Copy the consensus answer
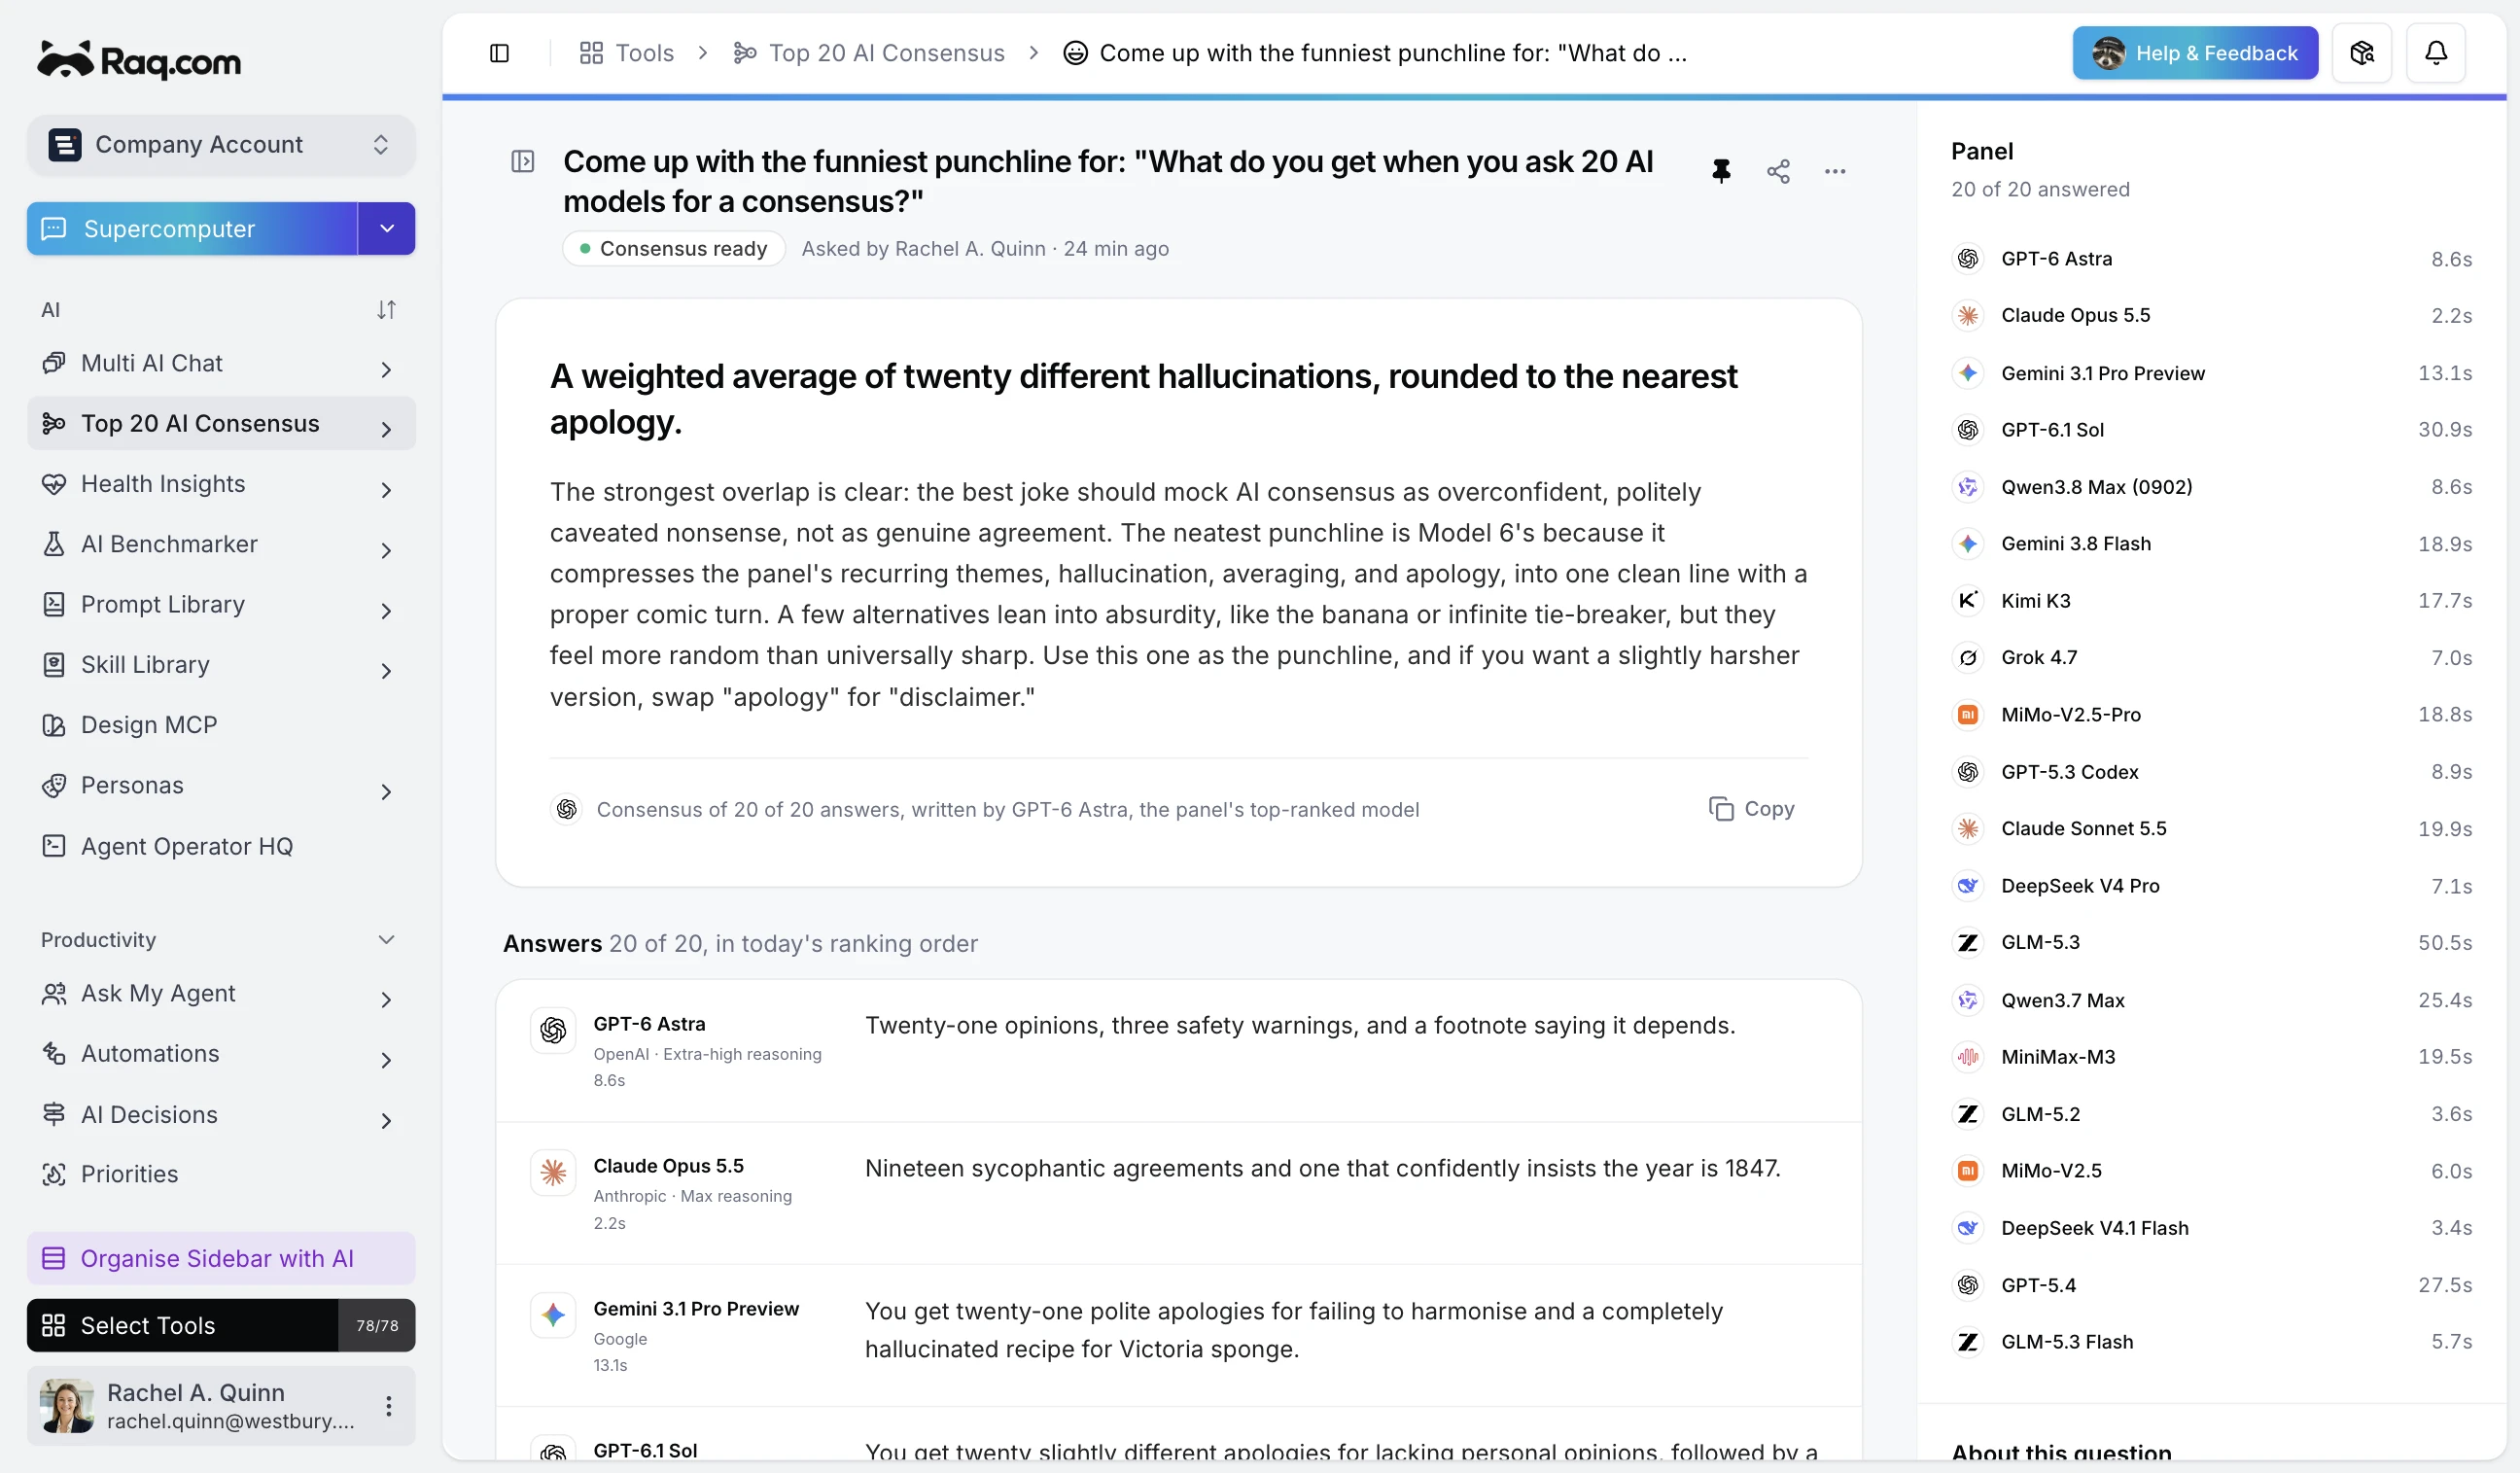 tap(1751, 809)
